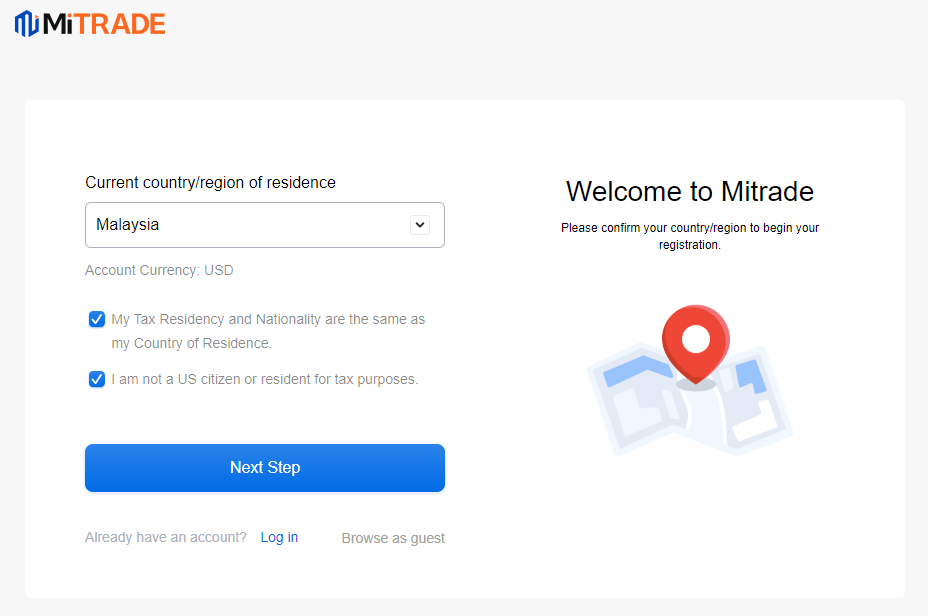
Task: Click the Welcome to Mitrade heading
Action: [x=690, y=191]
